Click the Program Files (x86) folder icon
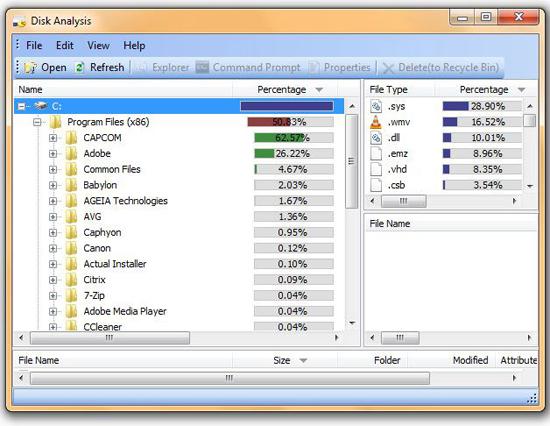 (55, 122)
